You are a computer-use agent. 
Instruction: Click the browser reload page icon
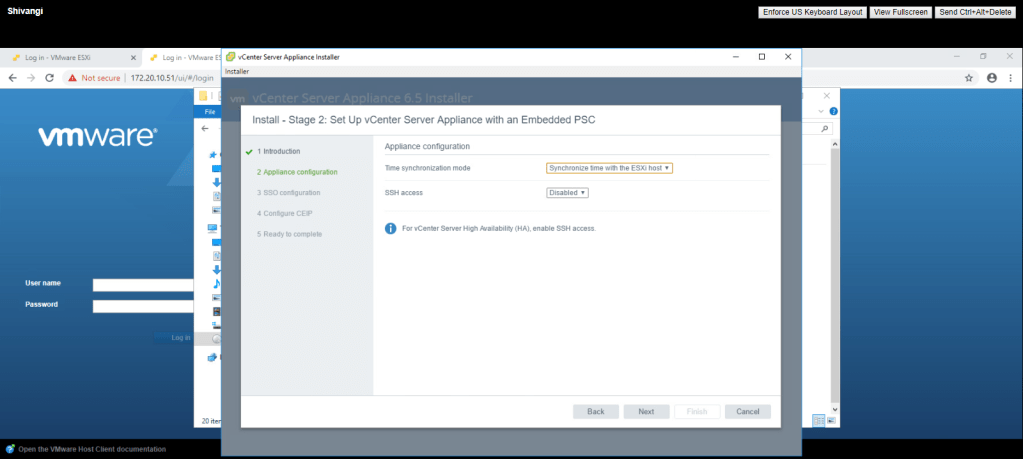point(51,78)
